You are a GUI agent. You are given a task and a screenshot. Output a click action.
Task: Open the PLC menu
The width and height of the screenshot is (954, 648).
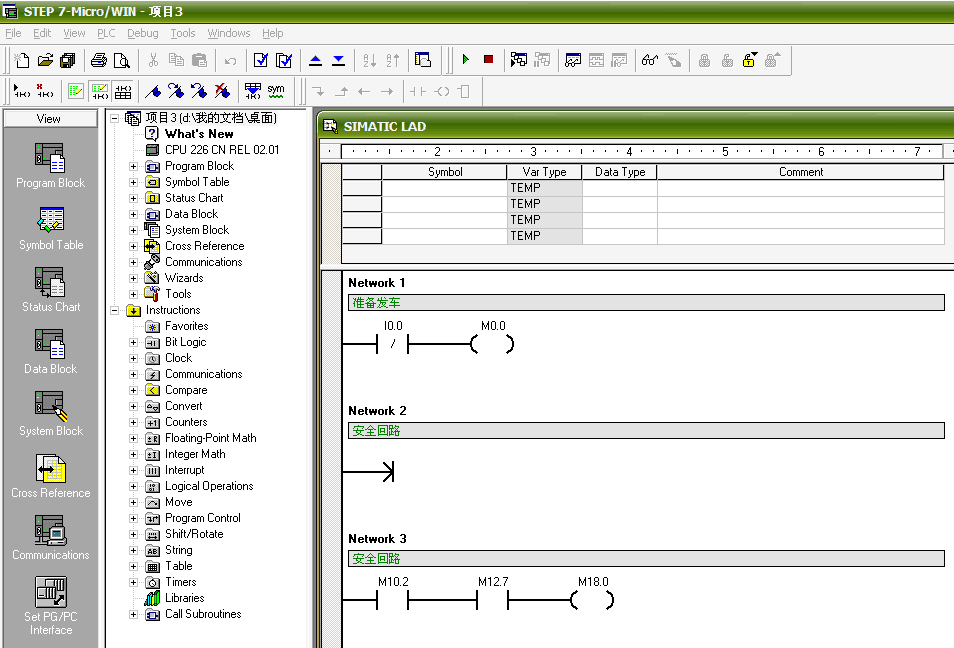pos(106,33)
